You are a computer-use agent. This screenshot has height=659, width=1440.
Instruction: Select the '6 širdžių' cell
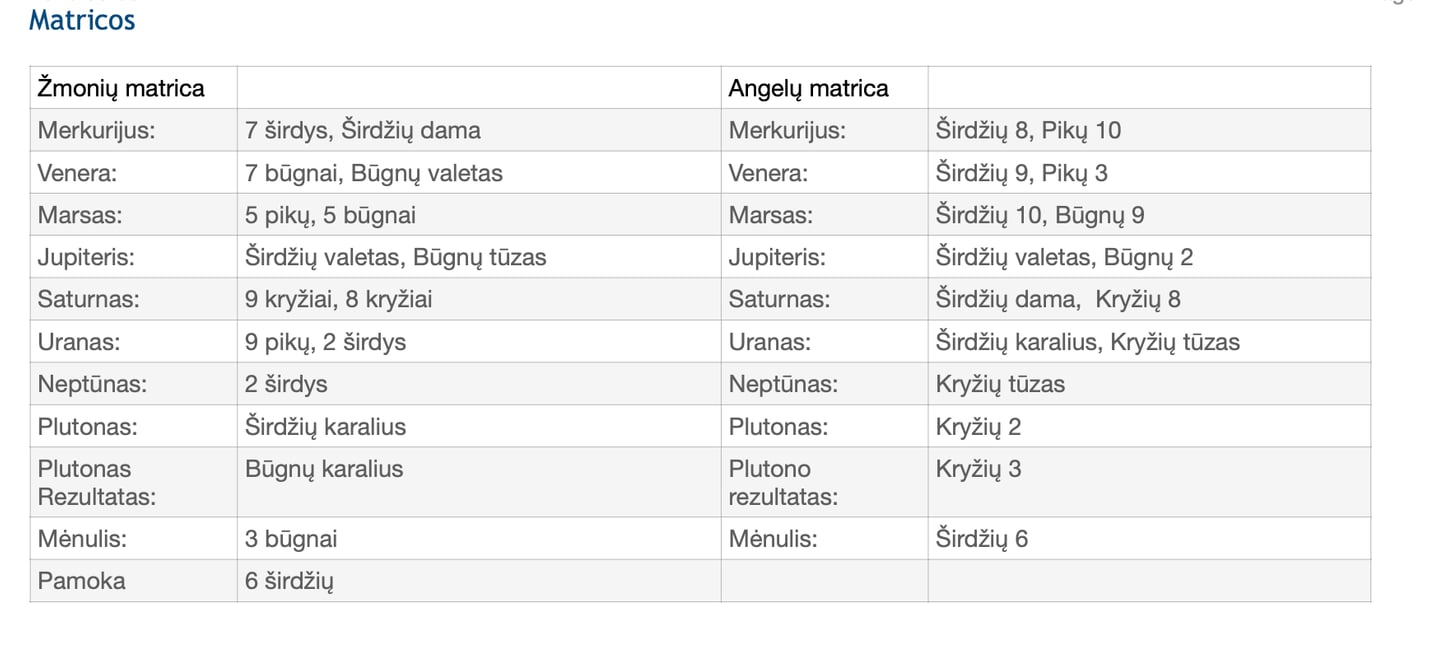tap(289, 581)
